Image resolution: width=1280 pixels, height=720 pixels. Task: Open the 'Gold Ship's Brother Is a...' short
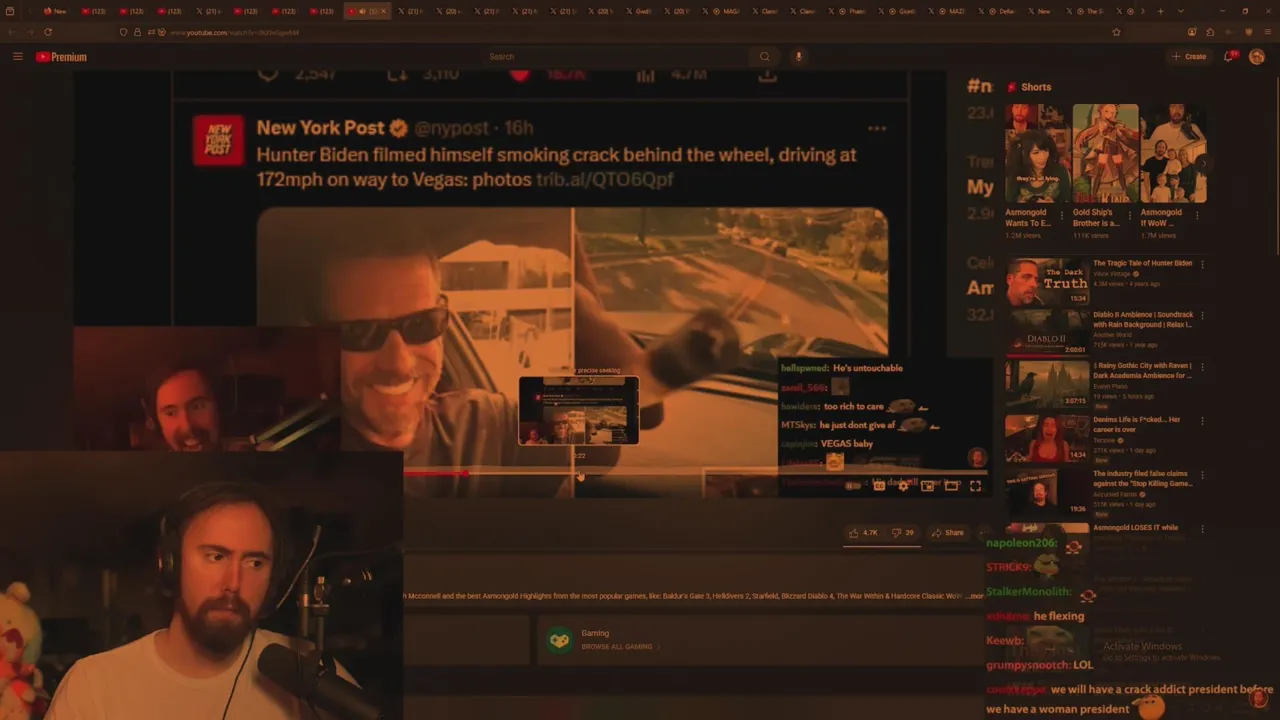(x=1105, y=152)
